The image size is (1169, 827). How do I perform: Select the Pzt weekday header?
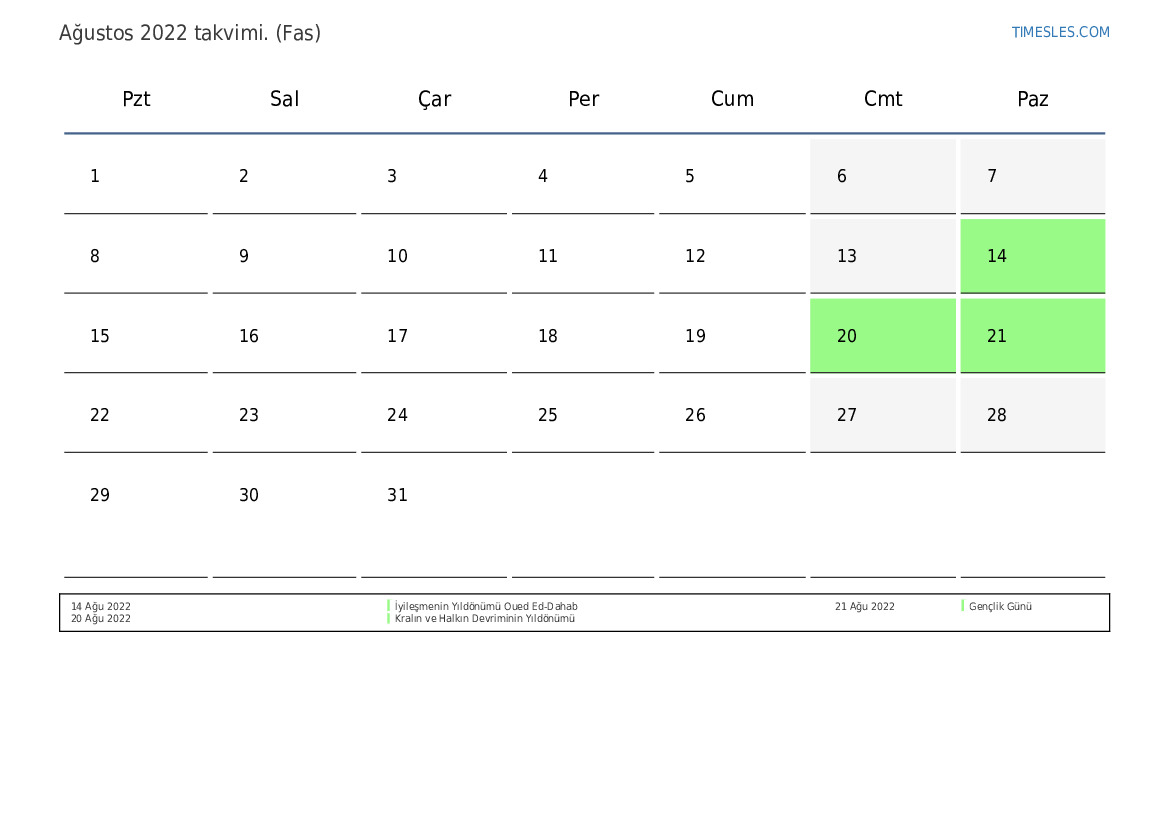[136, 99]
